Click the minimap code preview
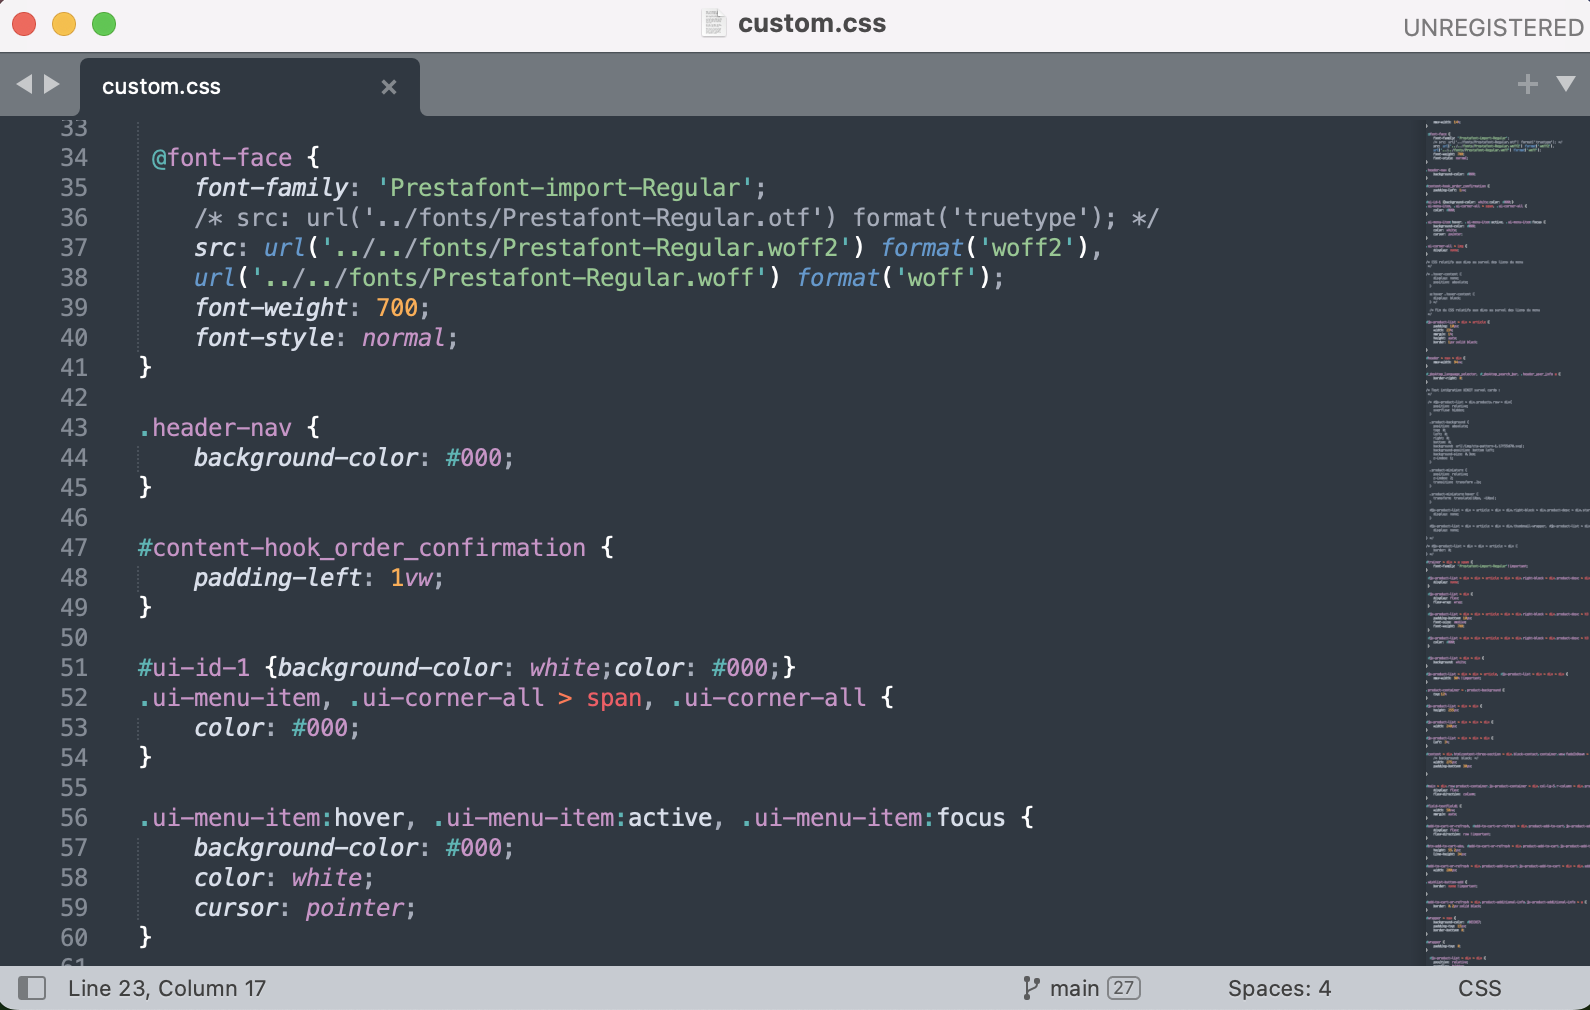Screen dimensions: 1590x1010 tap(1505, 540)
